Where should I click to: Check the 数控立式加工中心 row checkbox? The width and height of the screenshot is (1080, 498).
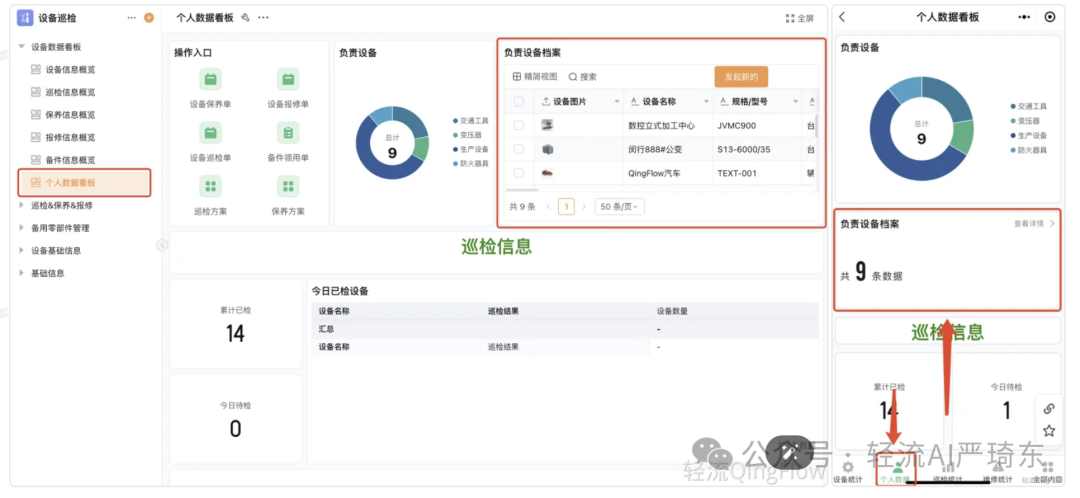519,125
